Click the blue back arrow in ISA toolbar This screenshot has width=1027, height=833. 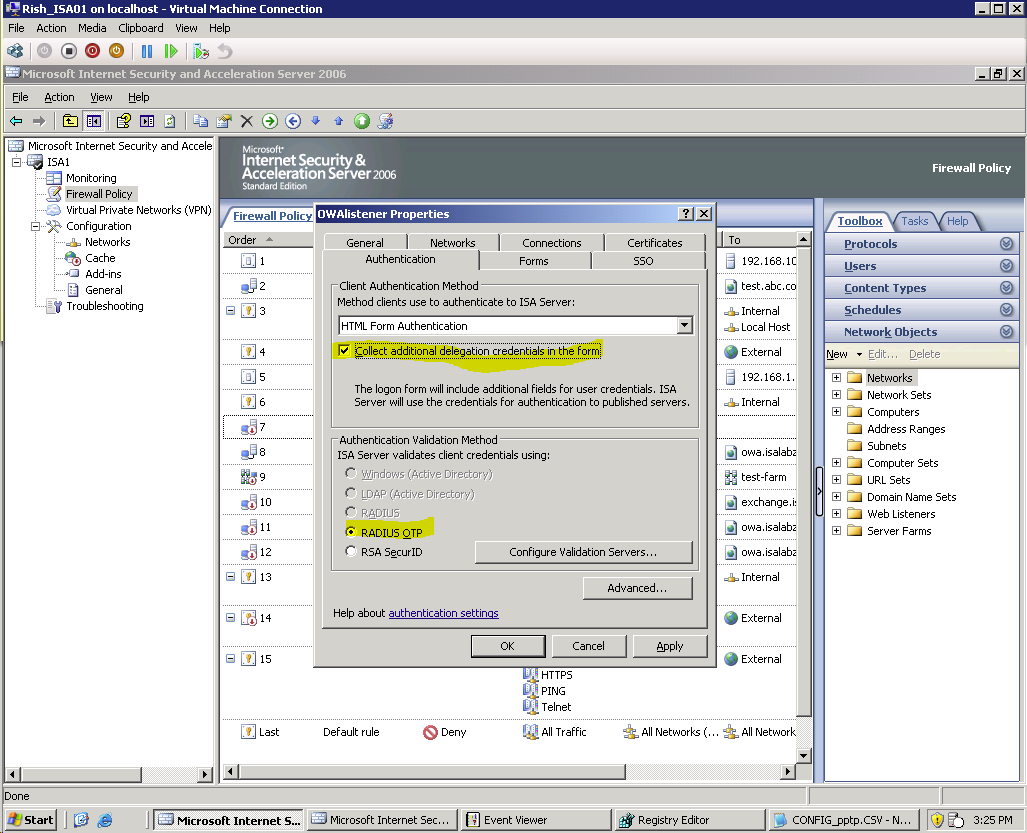coord(16,121)
